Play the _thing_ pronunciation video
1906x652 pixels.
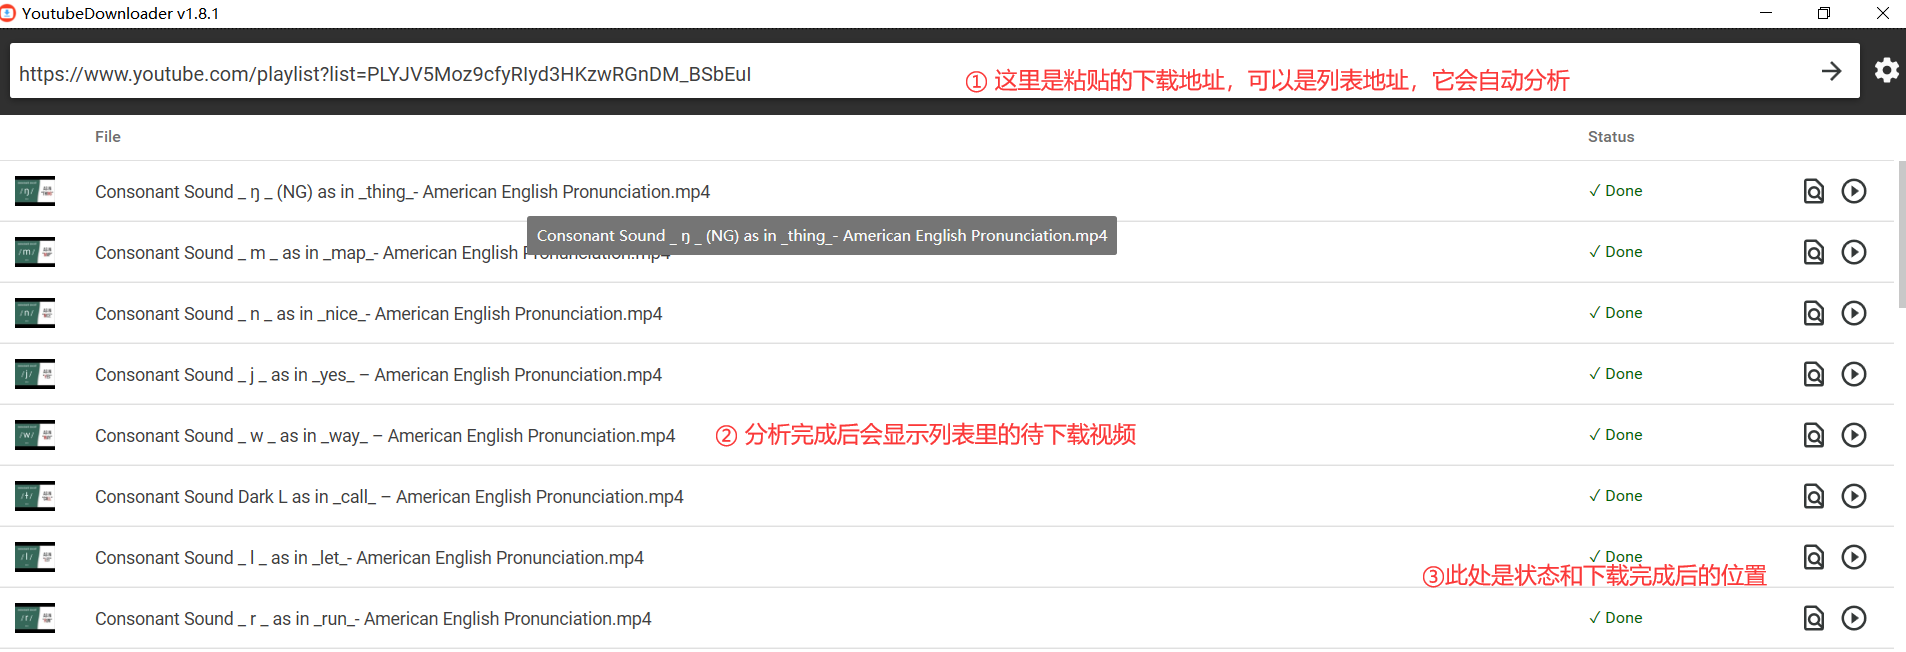[1854, 191]
